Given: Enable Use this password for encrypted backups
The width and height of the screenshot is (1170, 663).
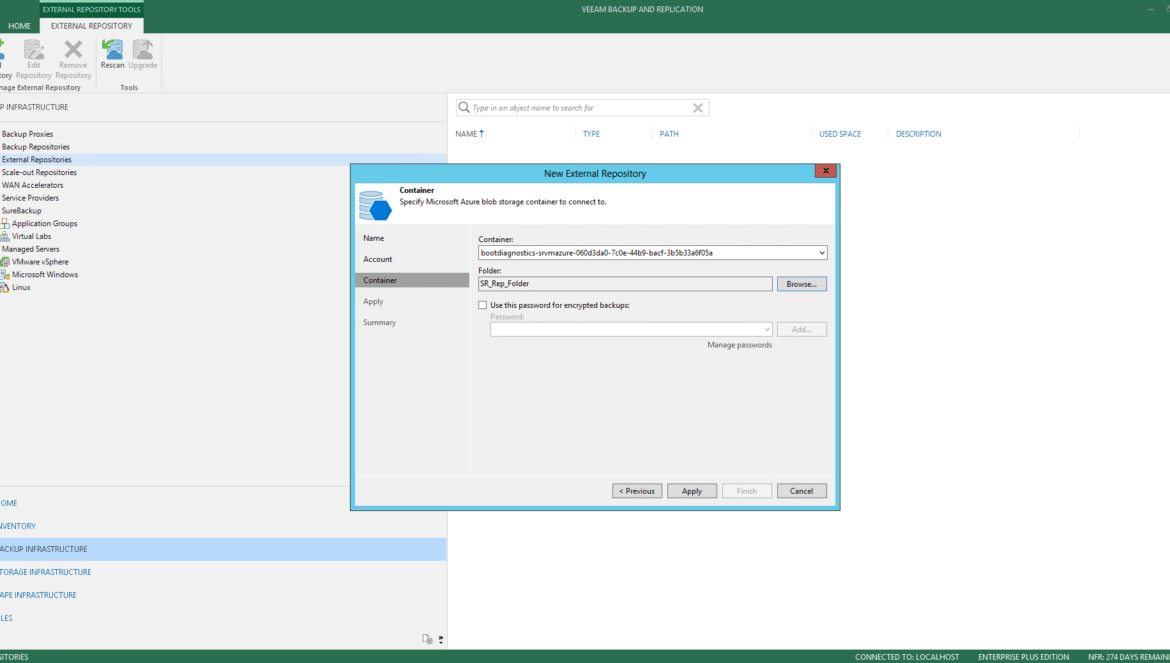Looking at the screenshot, I should tap(483, 305).
